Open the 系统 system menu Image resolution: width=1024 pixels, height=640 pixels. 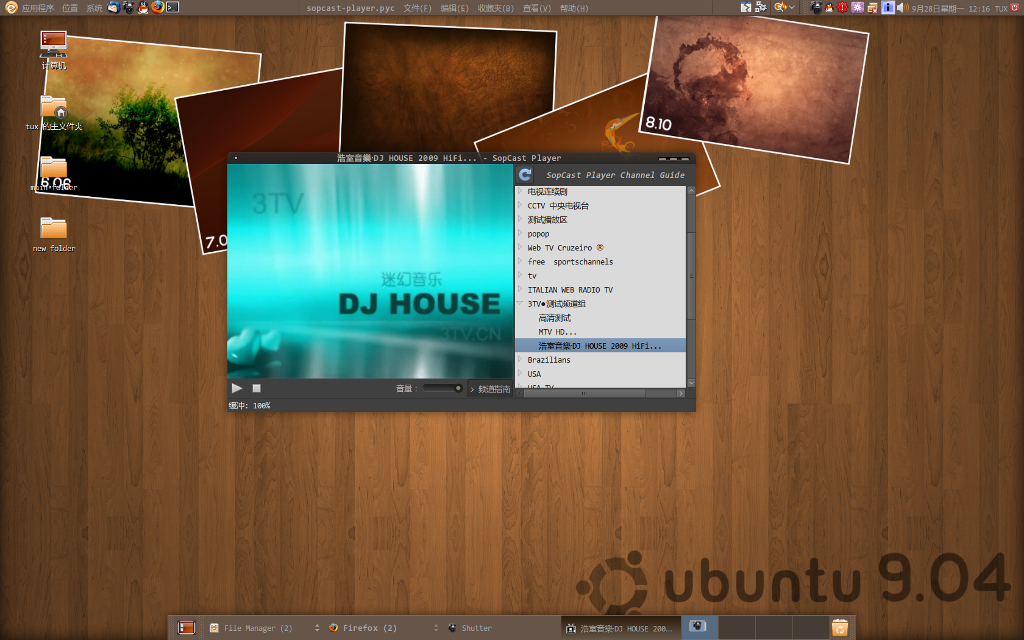[x=94, y=8]
